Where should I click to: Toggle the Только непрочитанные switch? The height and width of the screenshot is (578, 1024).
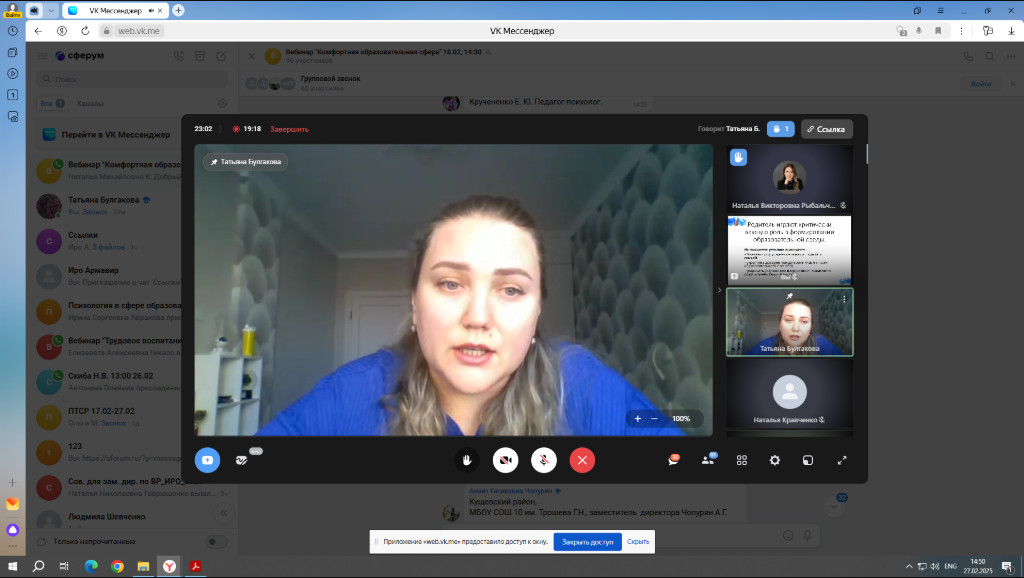[x=216, y=541]
